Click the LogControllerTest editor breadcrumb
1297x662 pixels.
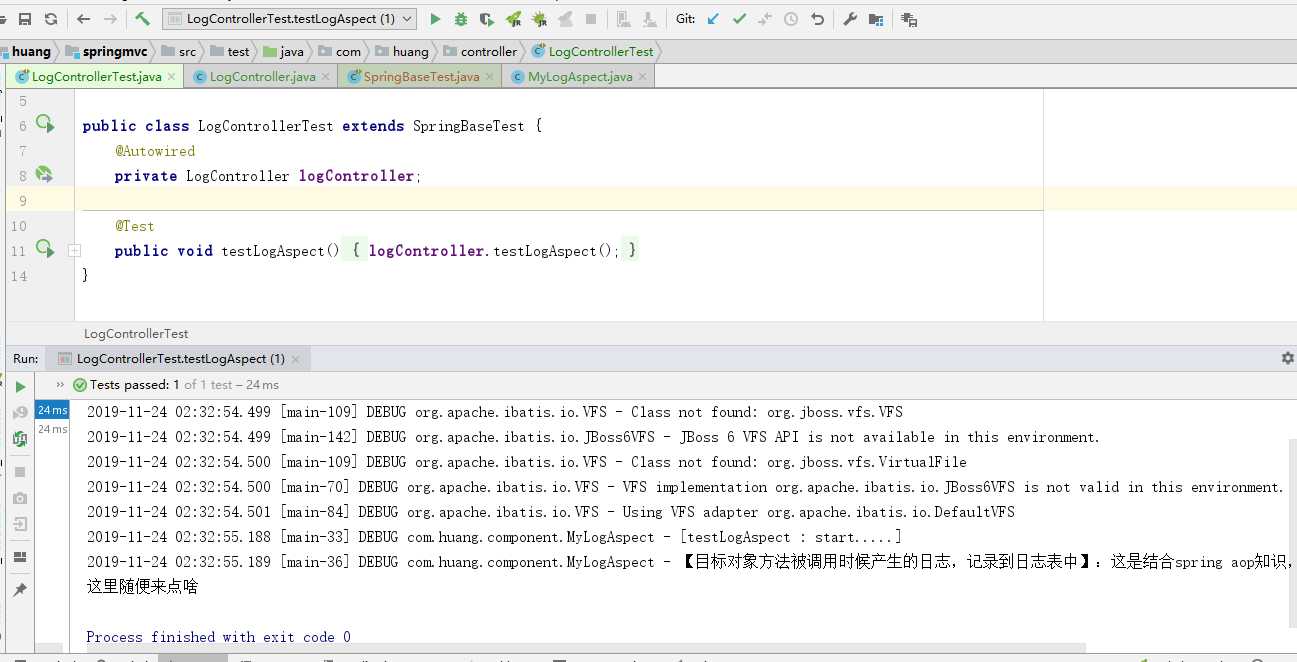136,333
